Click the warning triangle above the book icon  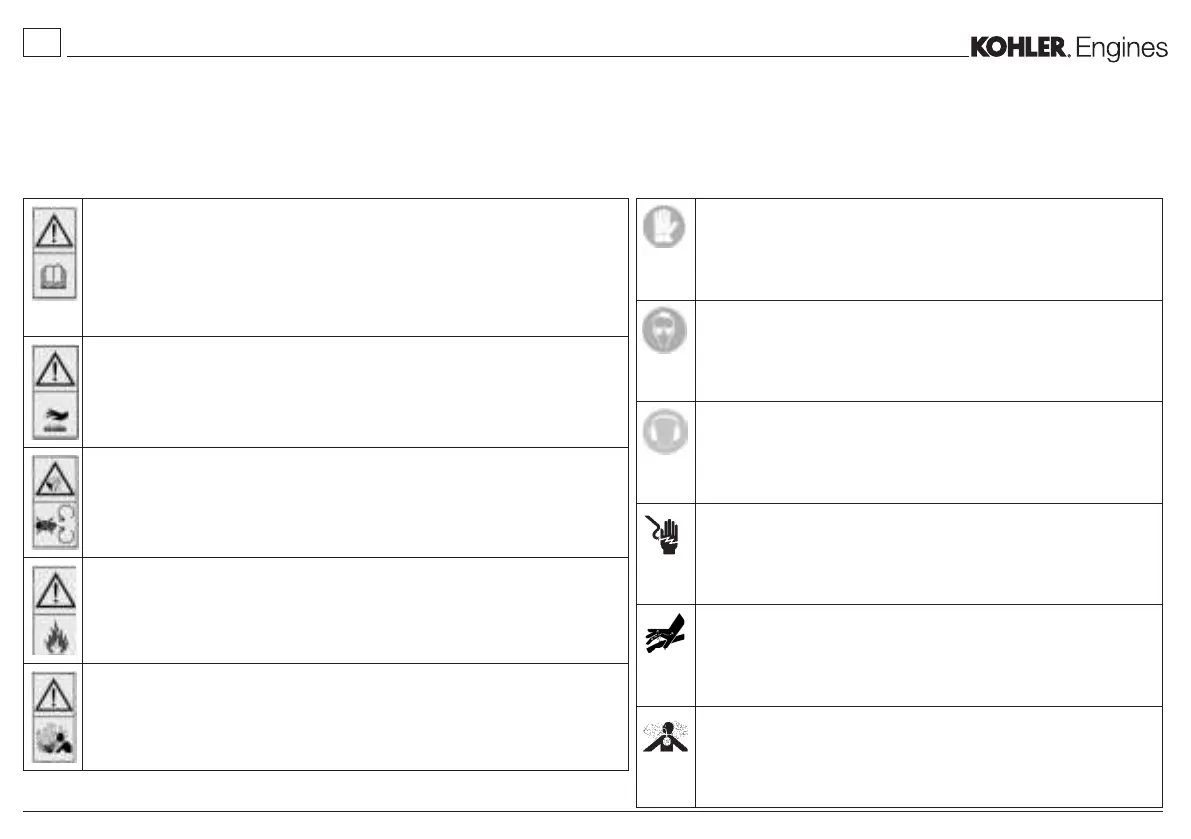pyautogui.click(x=52, y=229)
